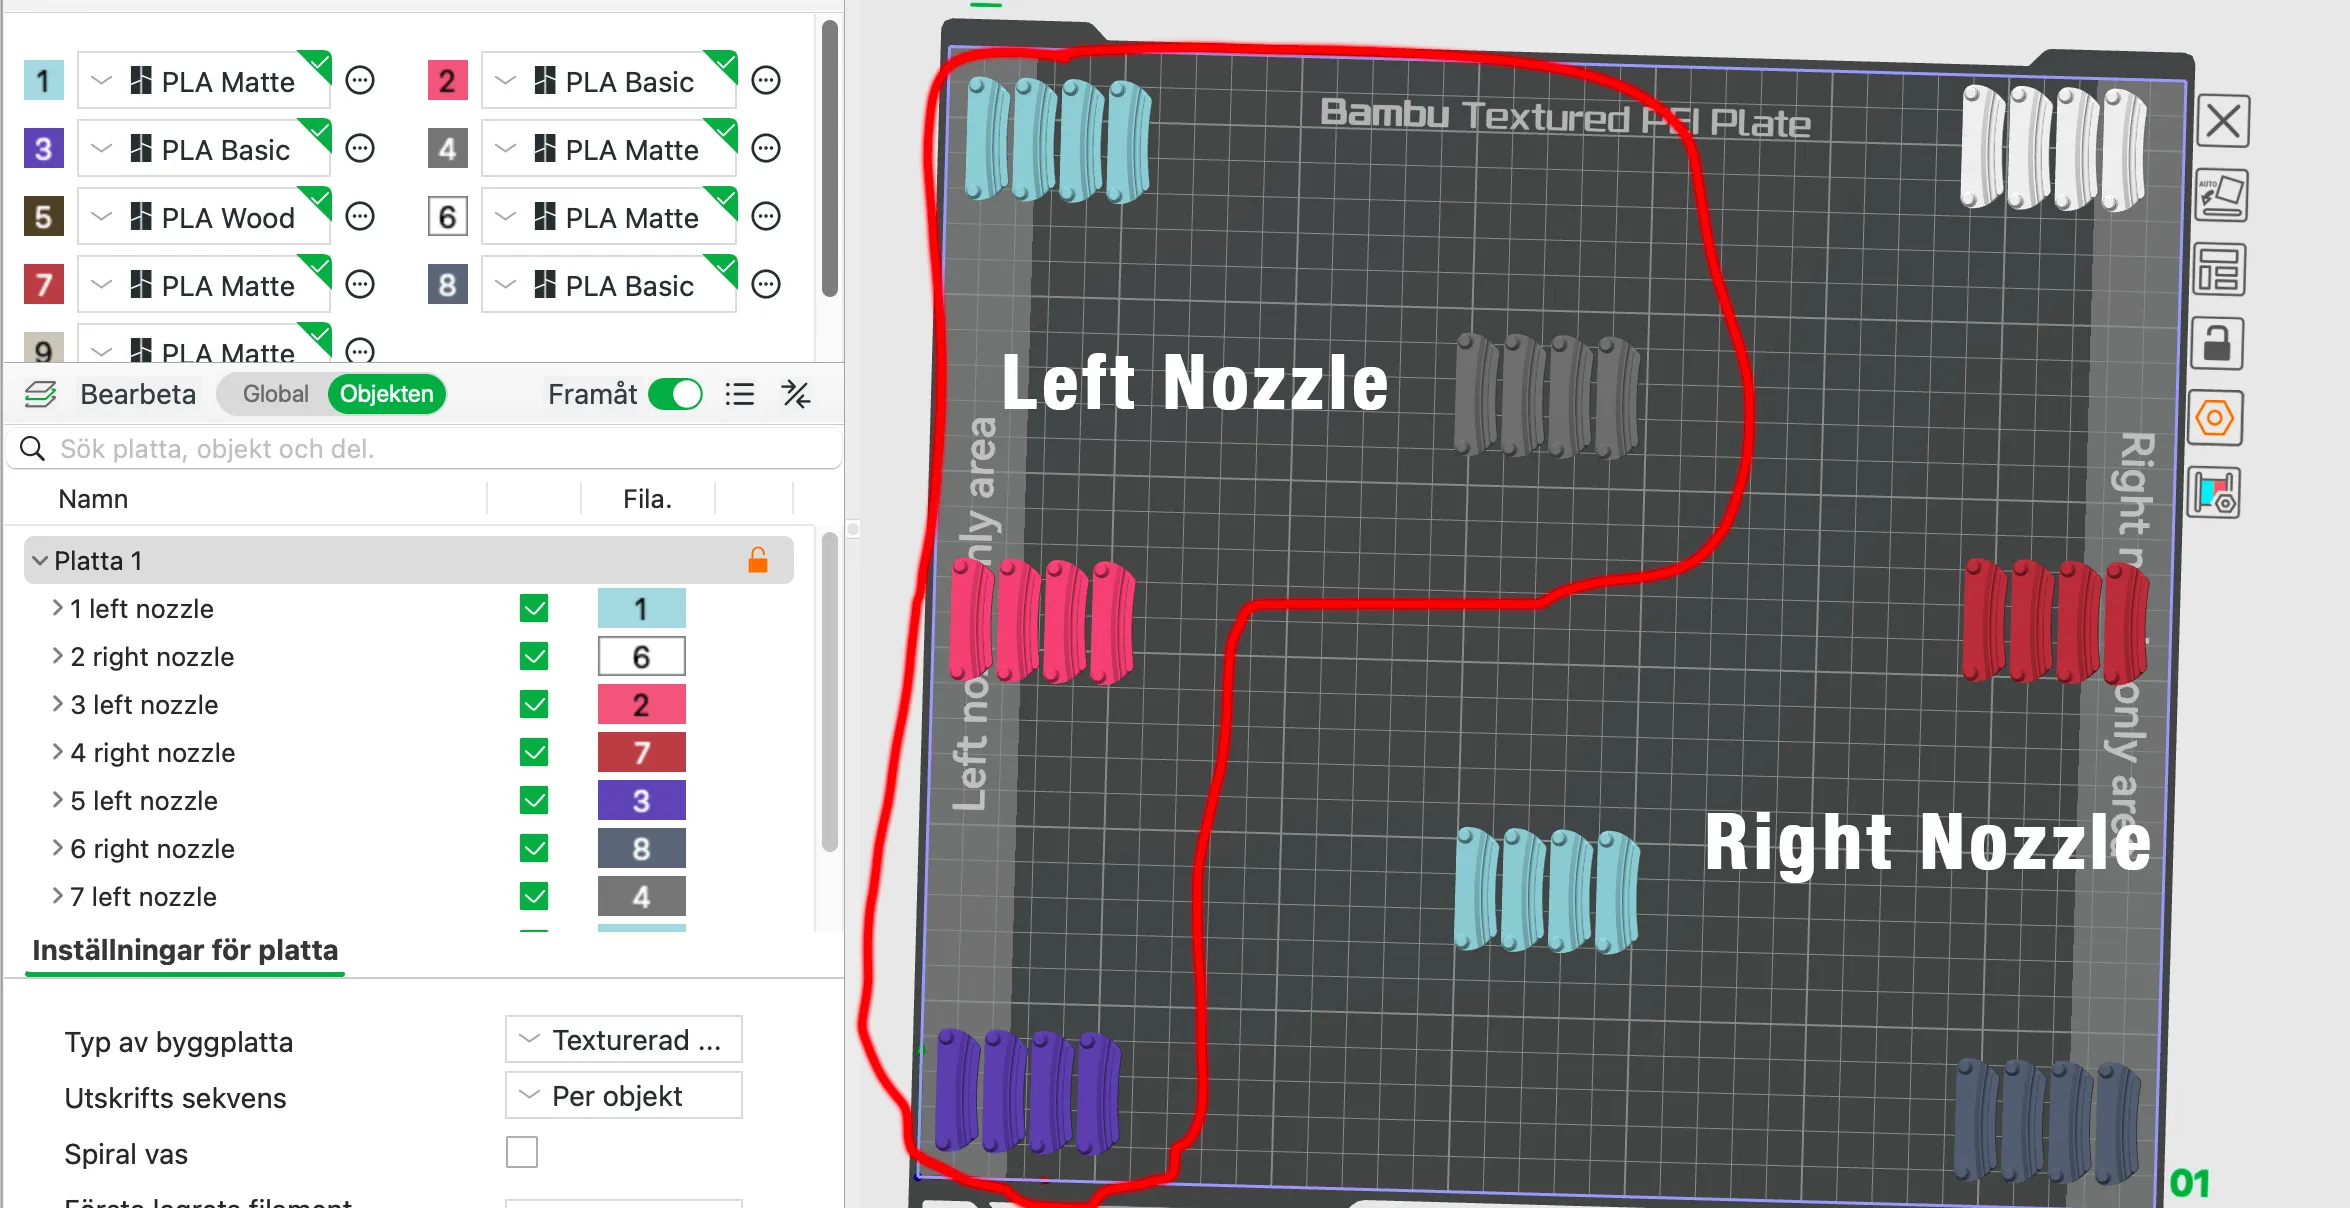Enable the Spiral vas checkbox
This screenshot has height=1208, width=2350.
click(x=522, y=1152)
